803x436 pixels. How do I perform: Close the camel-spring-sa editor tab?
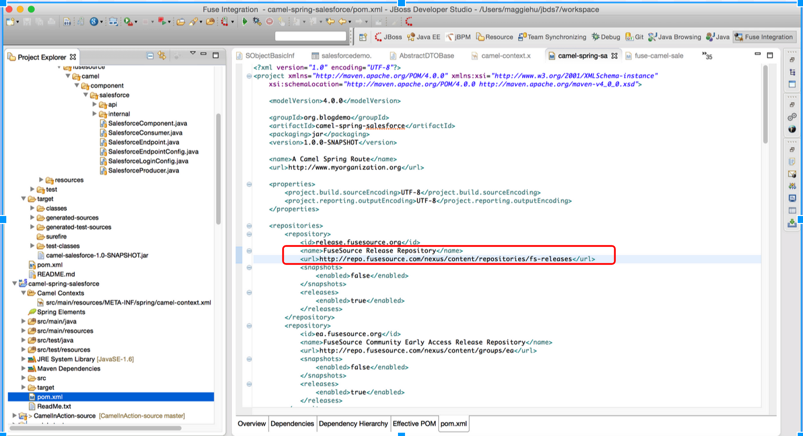614,56
